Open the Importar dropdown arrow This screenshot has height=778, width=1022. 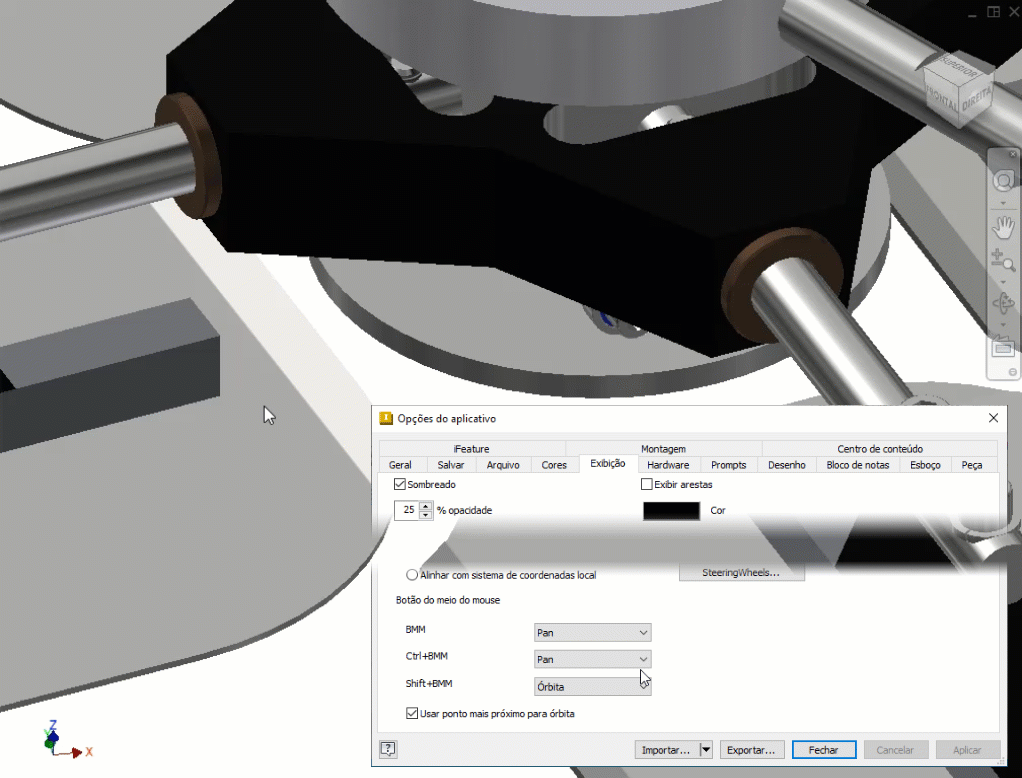706,750
